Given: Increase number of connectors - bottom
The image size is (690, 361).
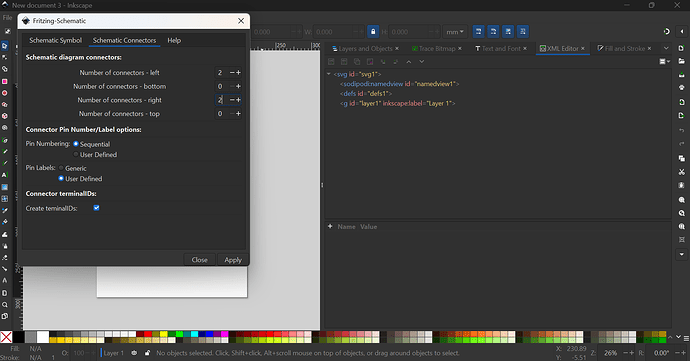Looking at the screenshot, I should 239,86.
